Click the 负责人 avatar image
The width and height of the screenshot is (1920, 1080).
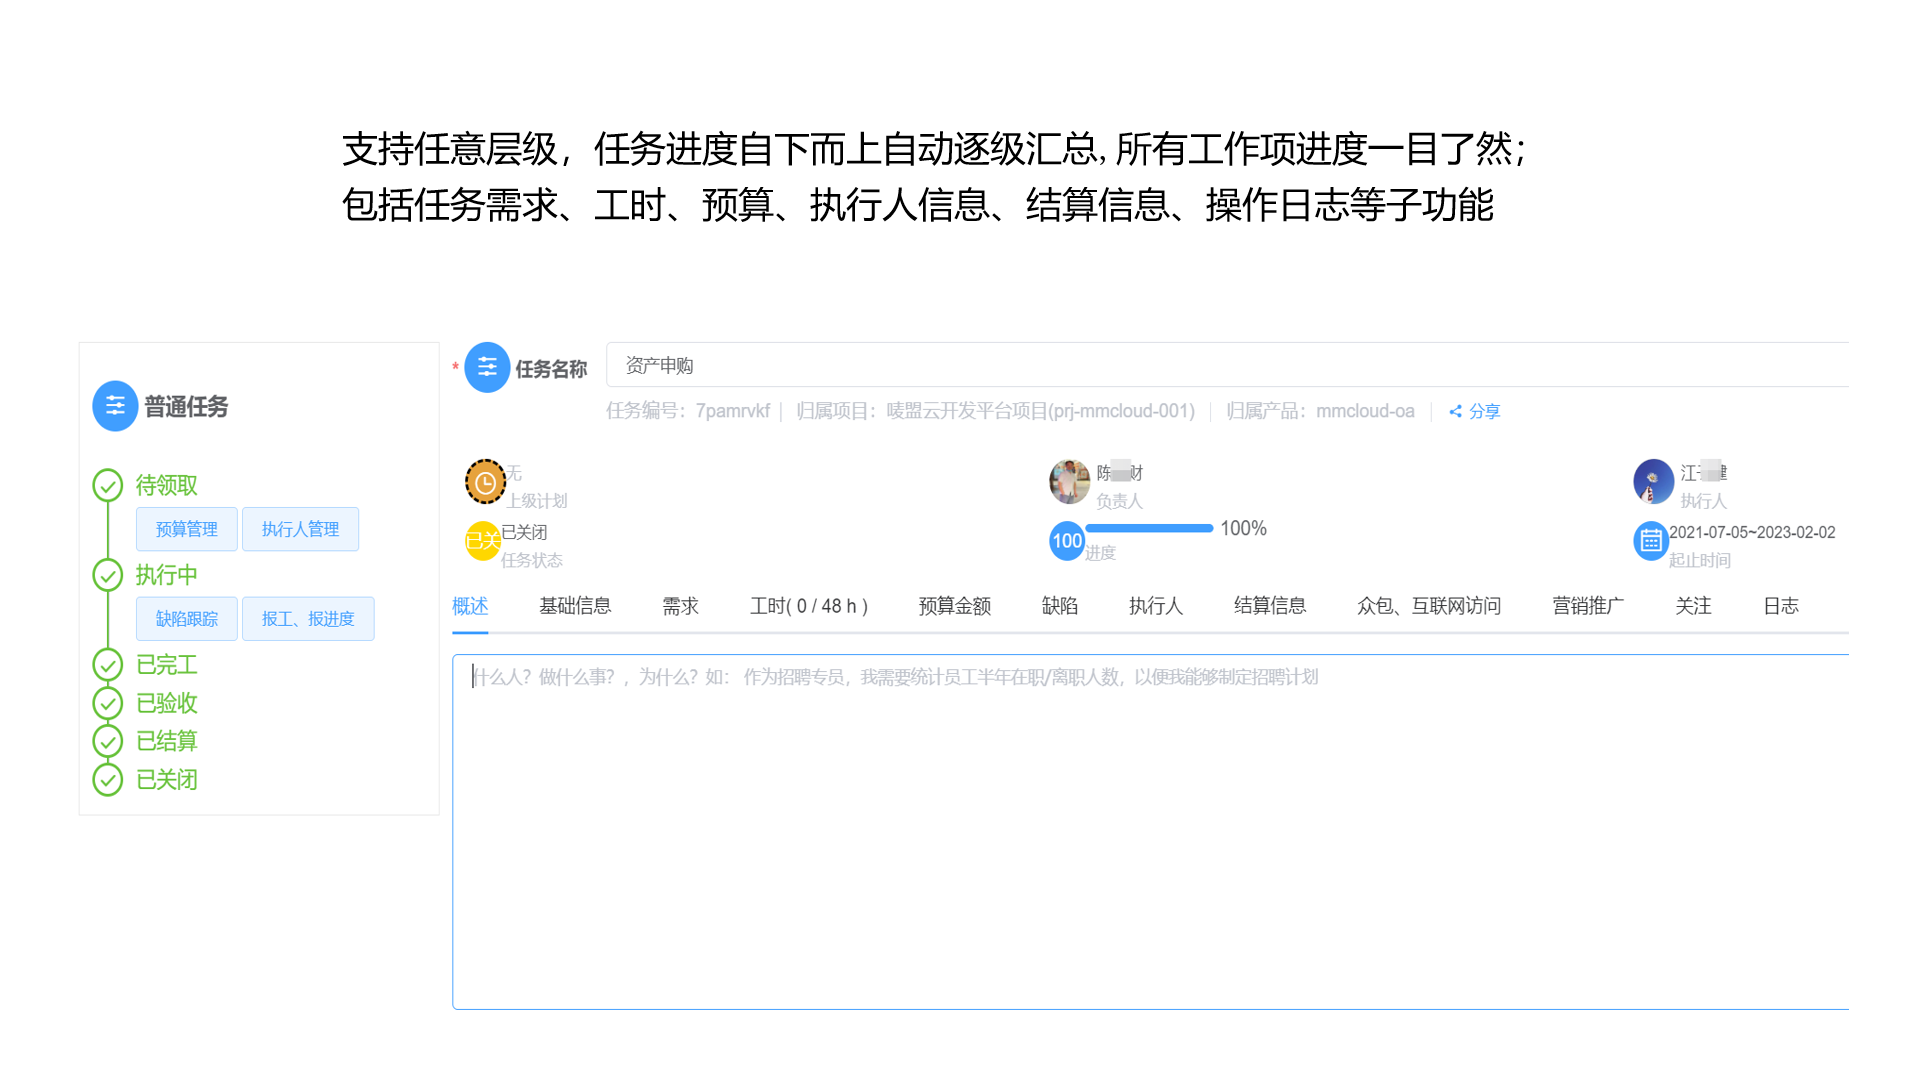[1069, 481]
